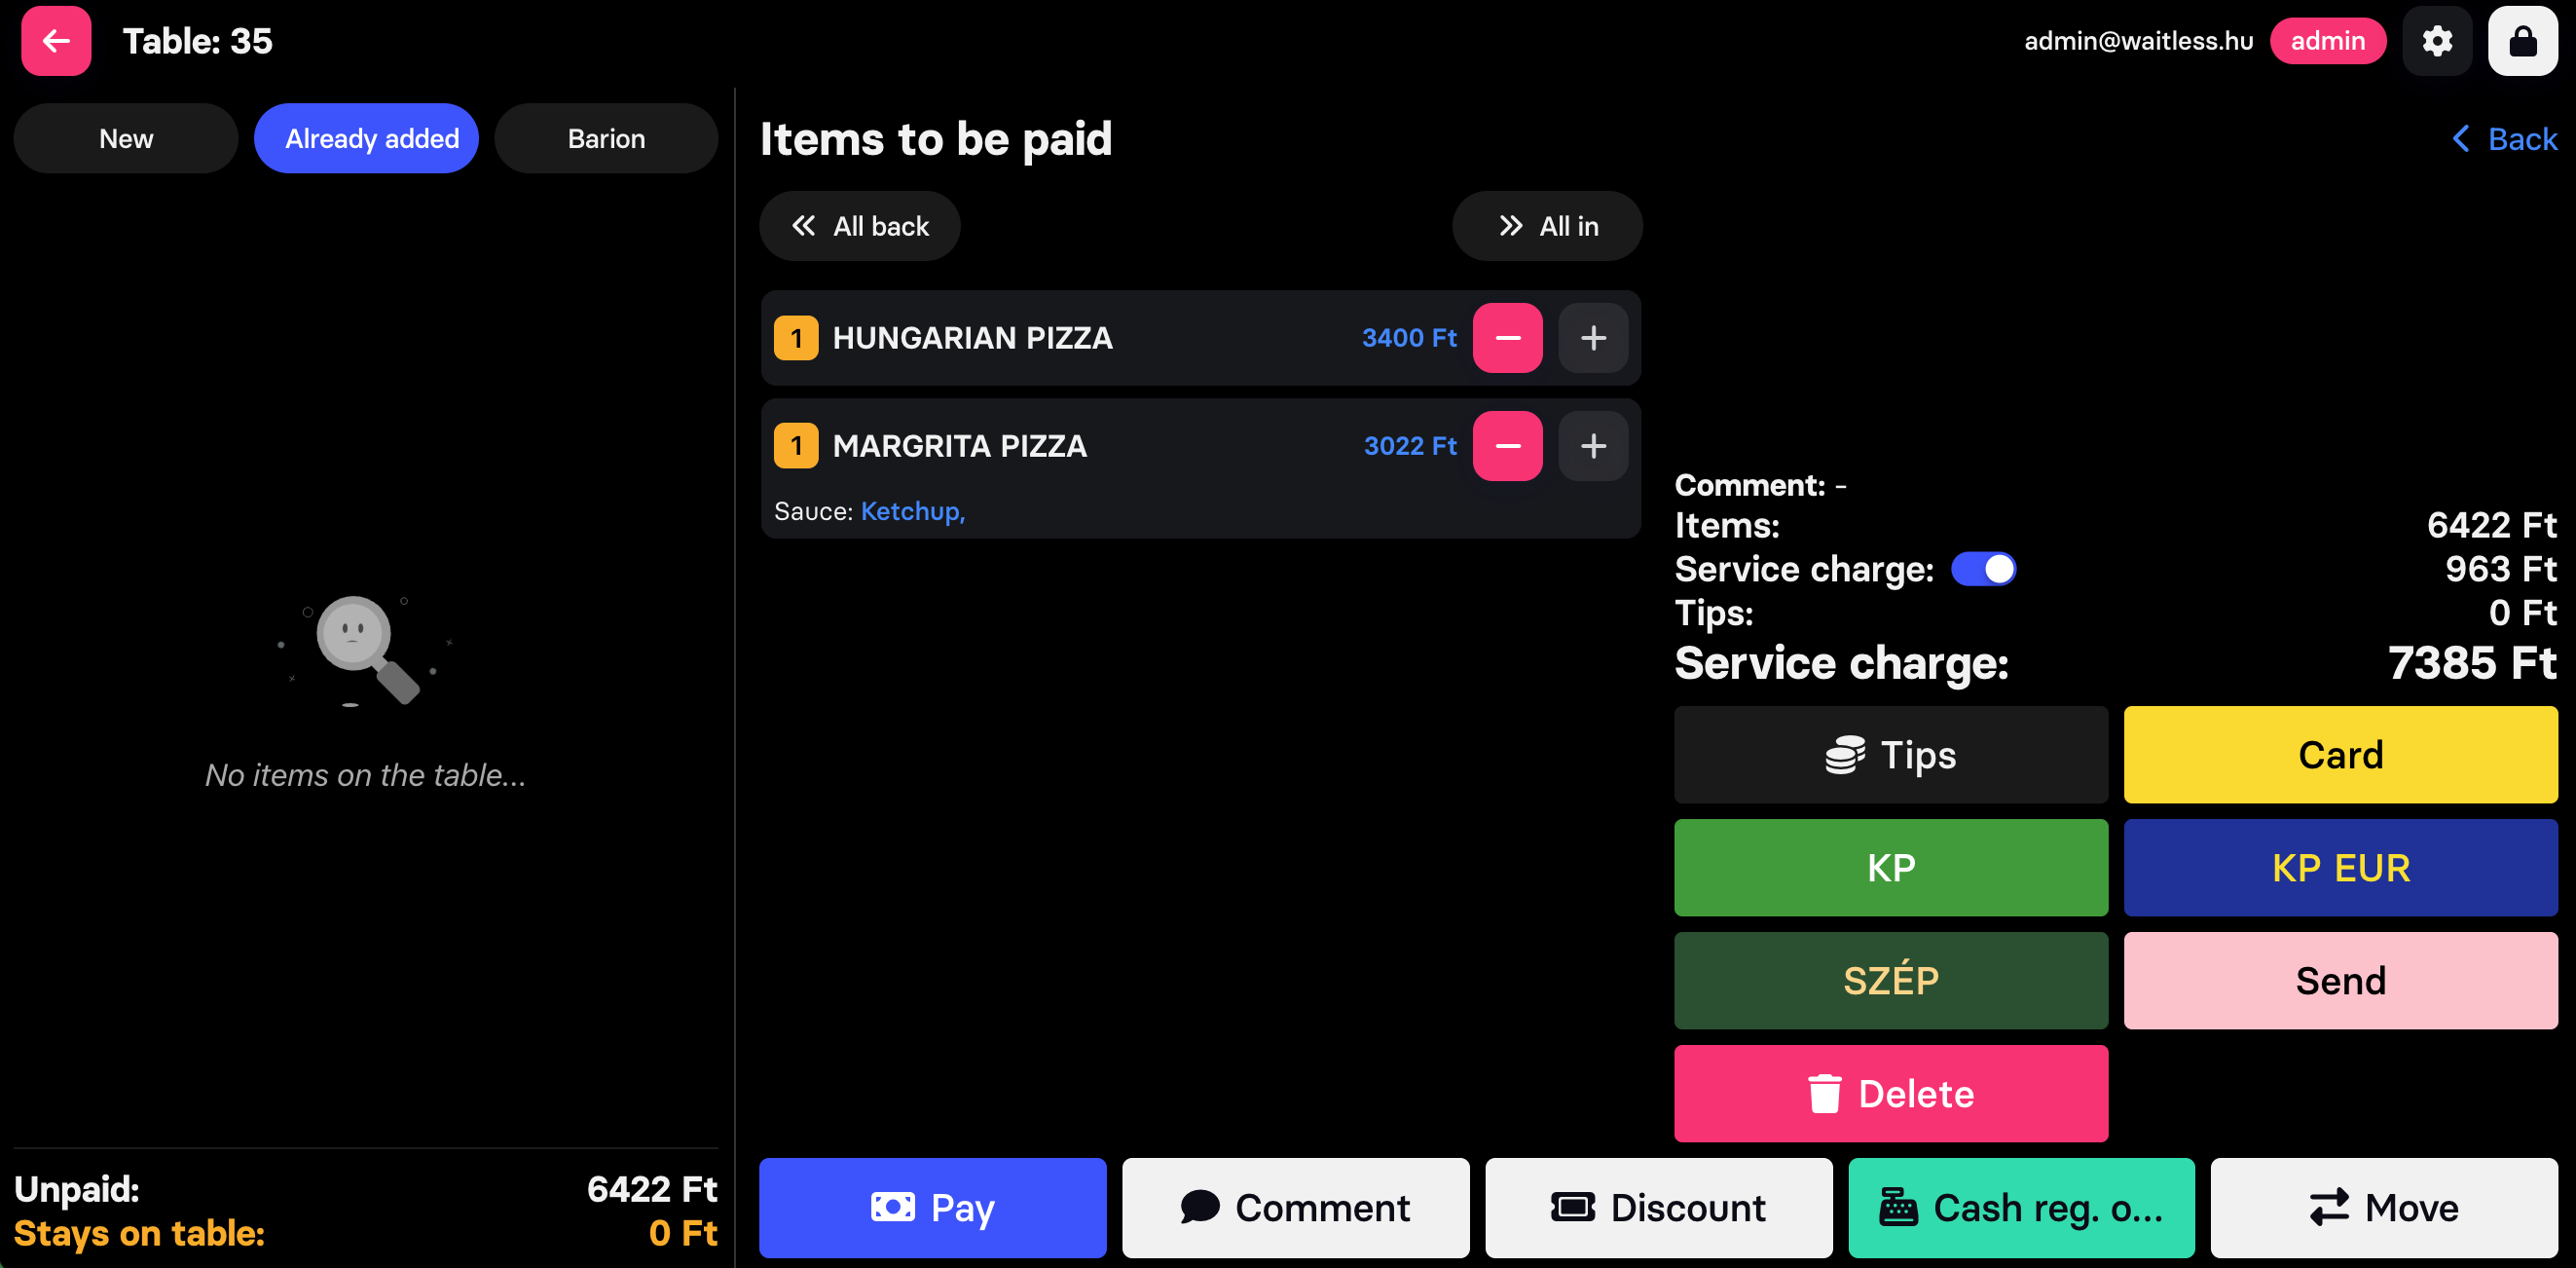Viewport: 2576px width, 1268px height.
Task: Click the trash icon on the Delete button
Action: click(x=1825, y=1093)
